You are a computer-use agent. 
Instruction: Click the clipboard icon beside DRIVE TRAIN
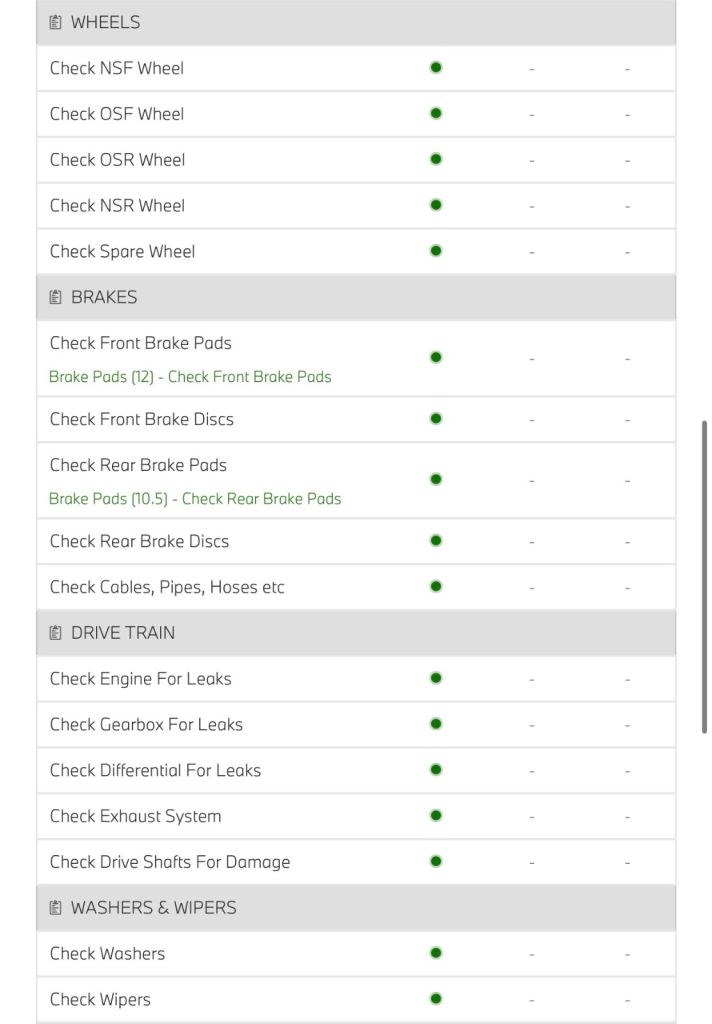pos(56,633)
